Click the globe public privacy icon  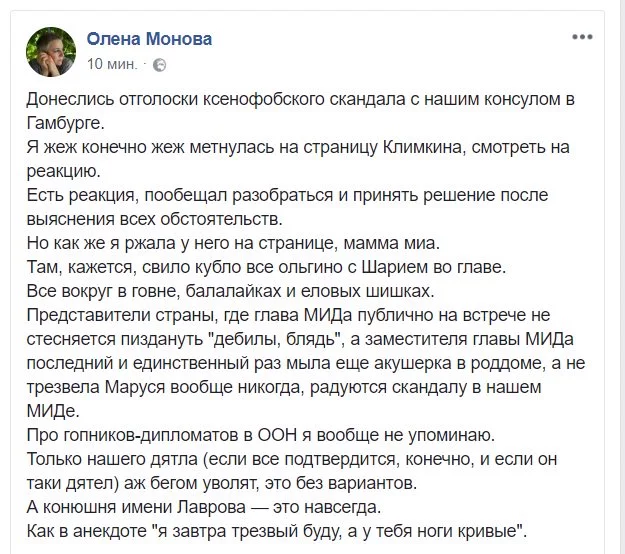tap(159, 65)
